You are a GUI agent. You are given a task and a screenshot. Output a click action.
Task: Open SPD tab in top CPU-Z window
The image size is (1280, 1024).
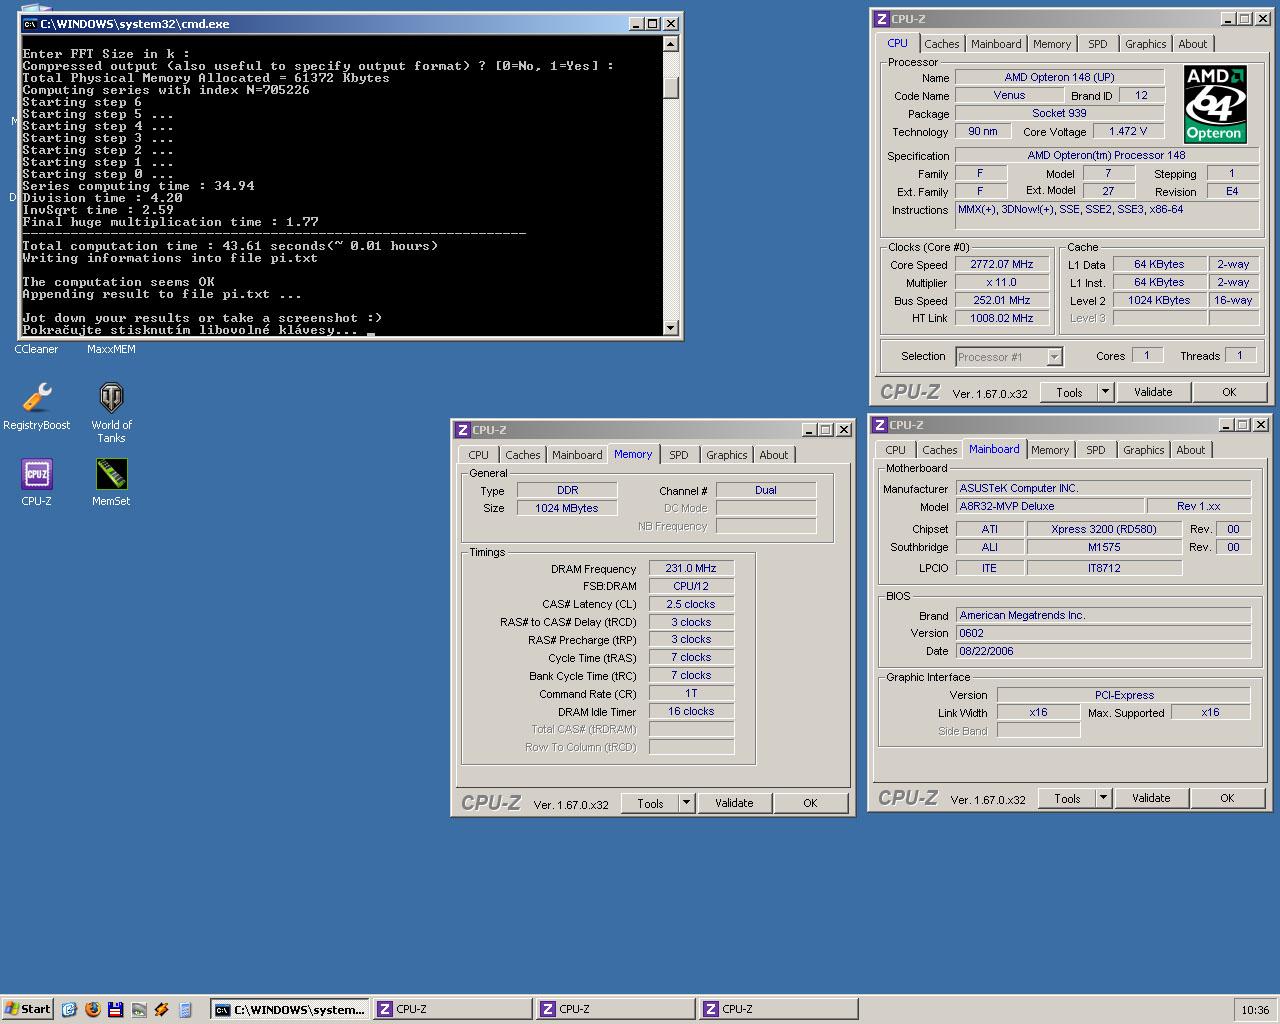coord(1098,44)
